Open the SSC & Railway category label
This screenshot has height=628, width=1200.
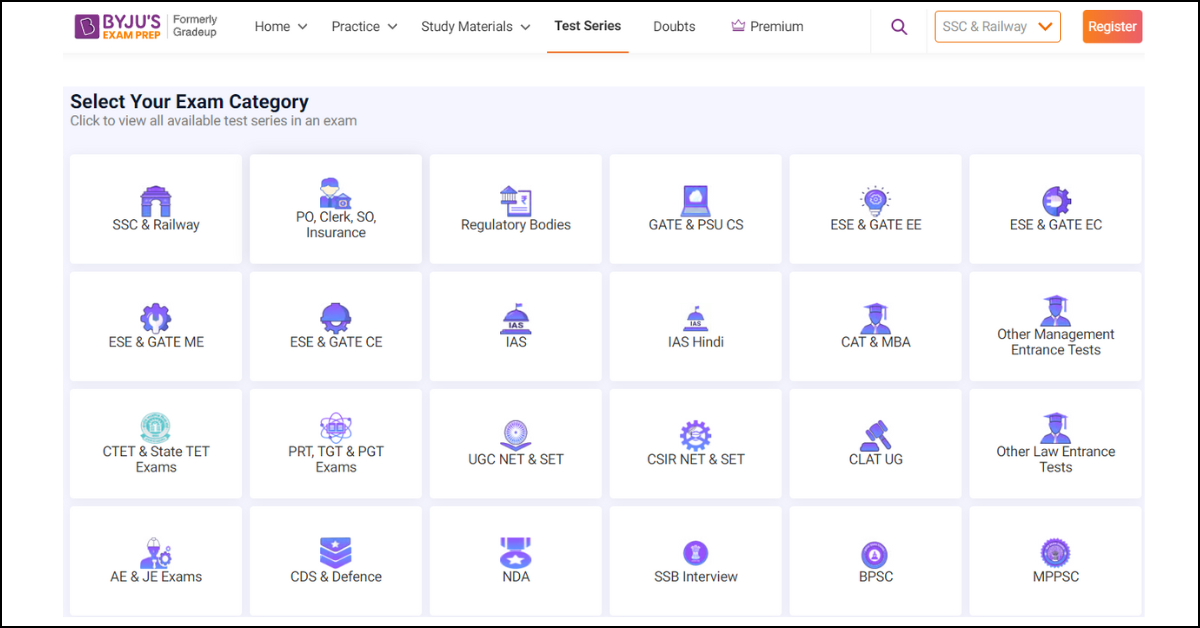pos(156,225)
